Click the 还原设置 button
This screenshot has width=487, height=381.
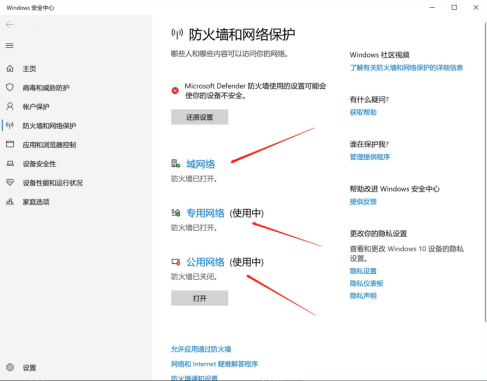tap(199, 117)
